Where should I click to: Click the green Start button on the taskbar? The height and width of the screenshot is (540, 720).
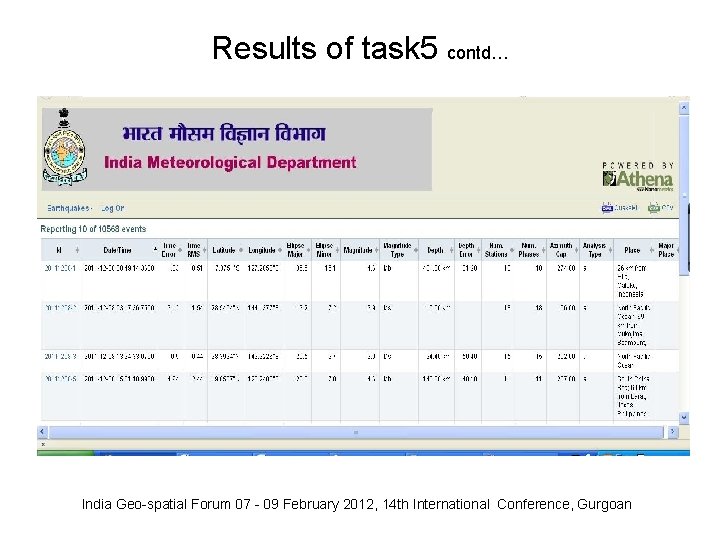(65, 453)
